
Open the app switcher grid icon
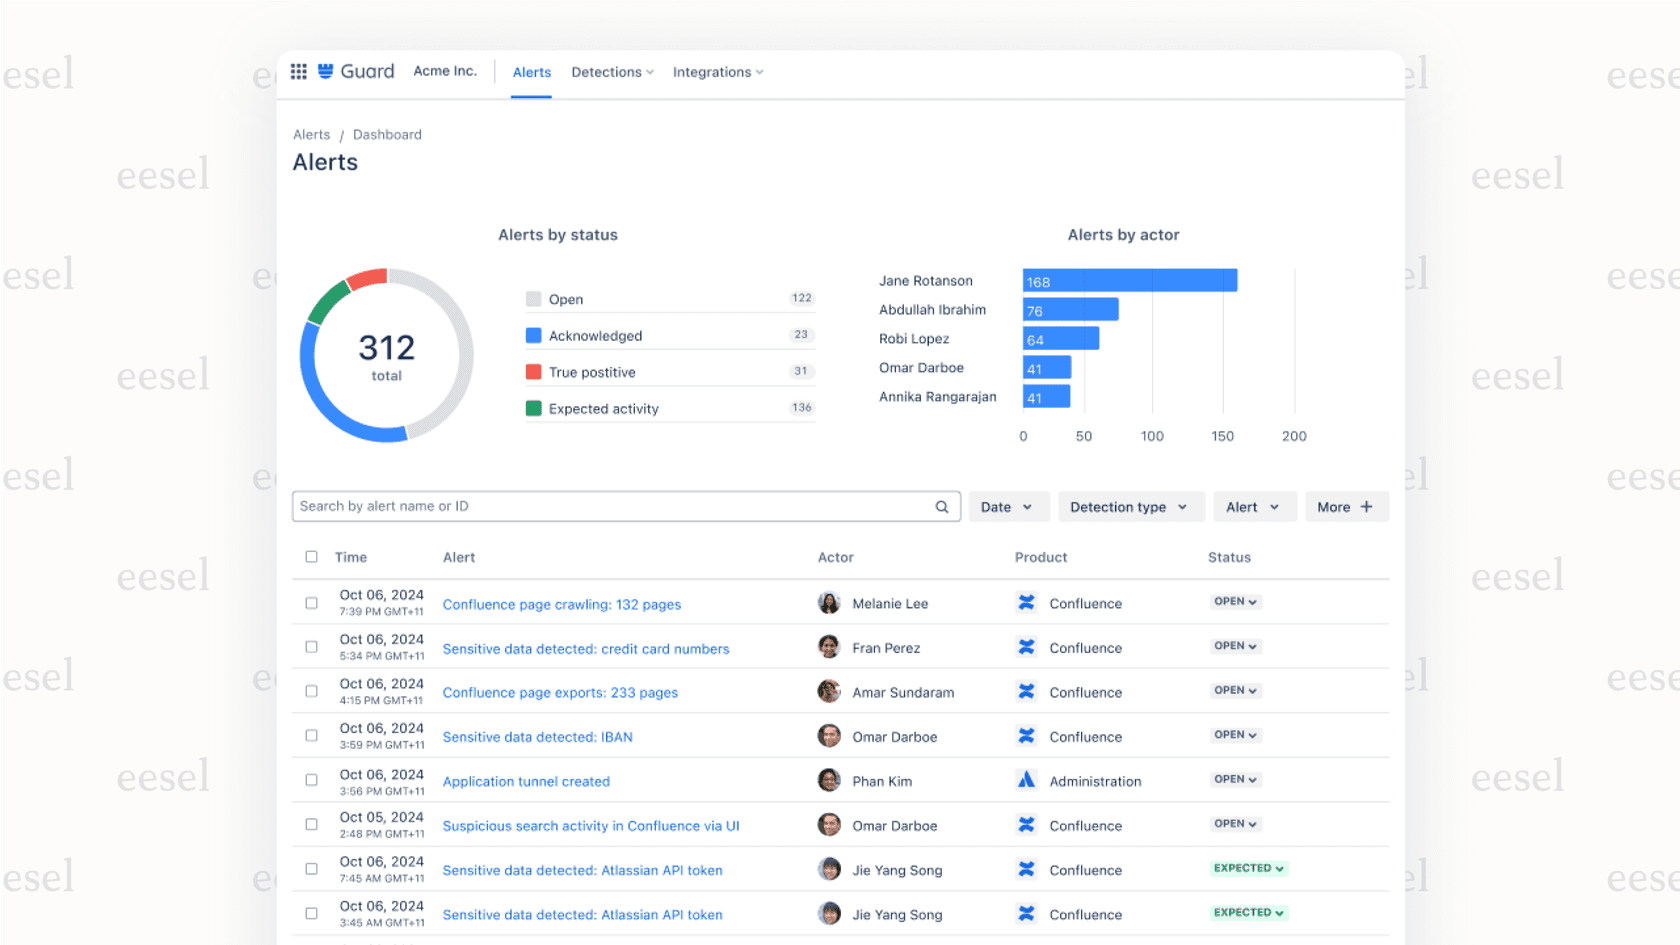[x=298, y=71]
